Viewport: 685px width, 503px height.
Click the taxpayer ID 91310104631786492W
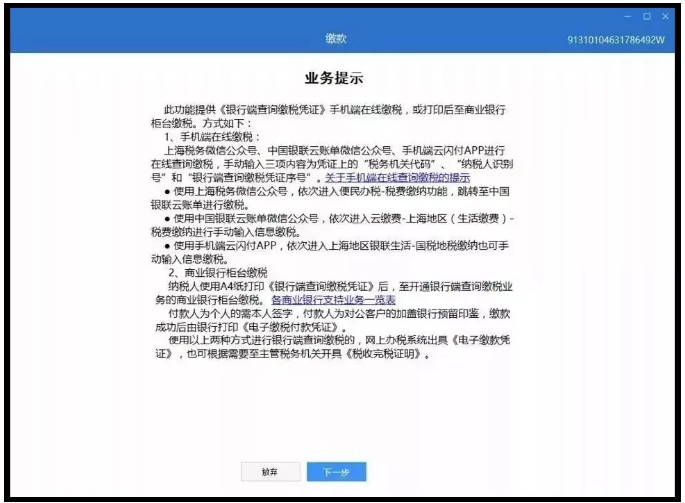coord(614,39)
